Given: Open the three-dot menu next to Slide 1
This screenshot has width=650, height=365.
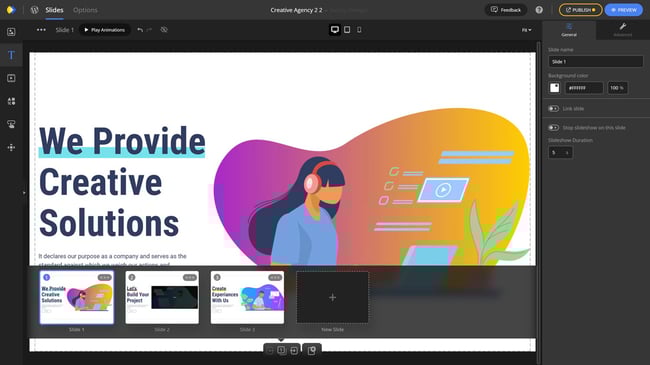Looking at the screenshot, I should pos(41,30).
